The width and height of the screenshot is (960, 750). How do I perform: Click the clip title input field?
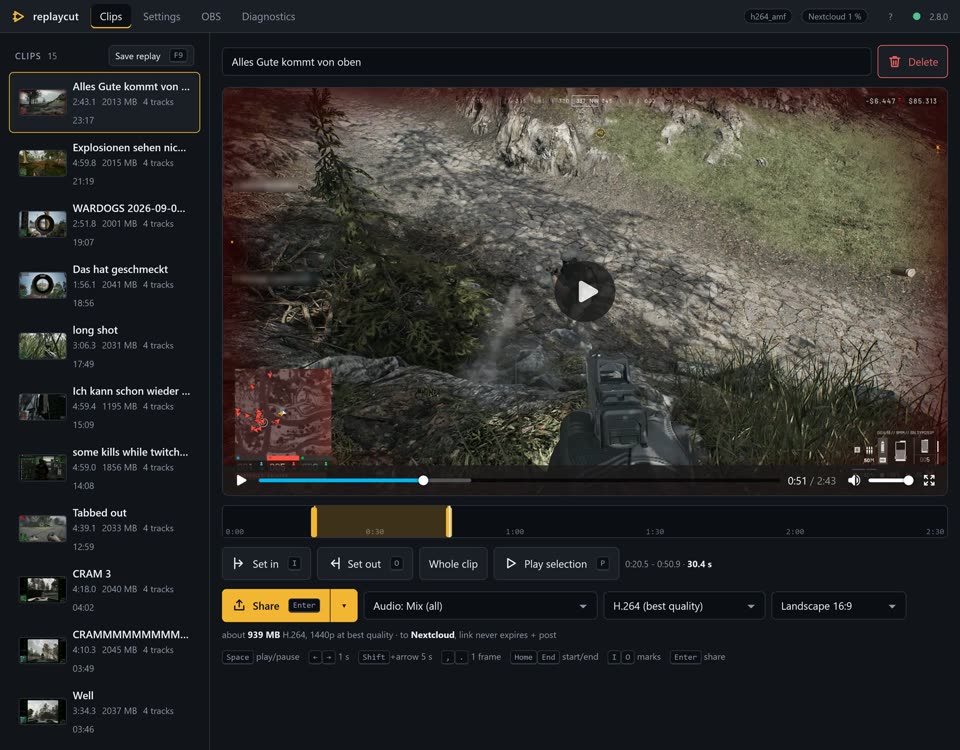click(x=546, y=62)
